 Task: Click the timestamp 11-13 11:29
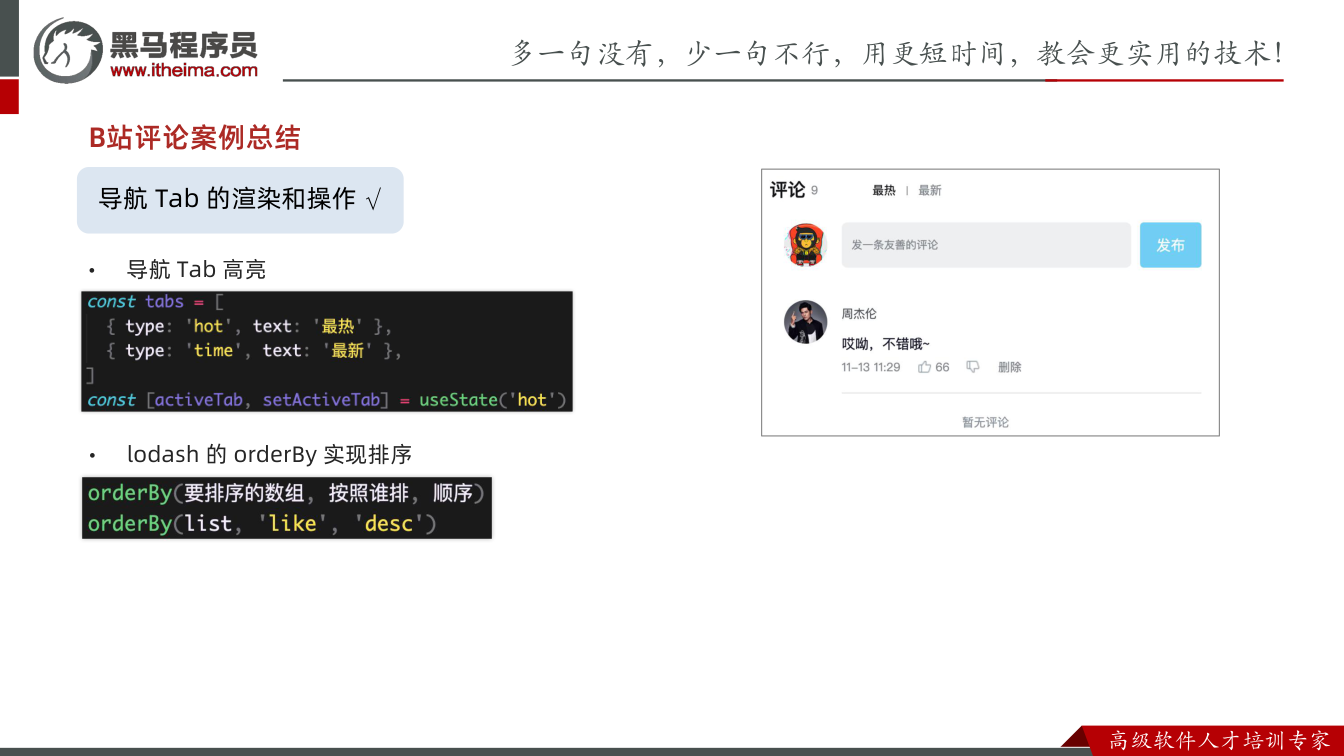pos(871,367)
